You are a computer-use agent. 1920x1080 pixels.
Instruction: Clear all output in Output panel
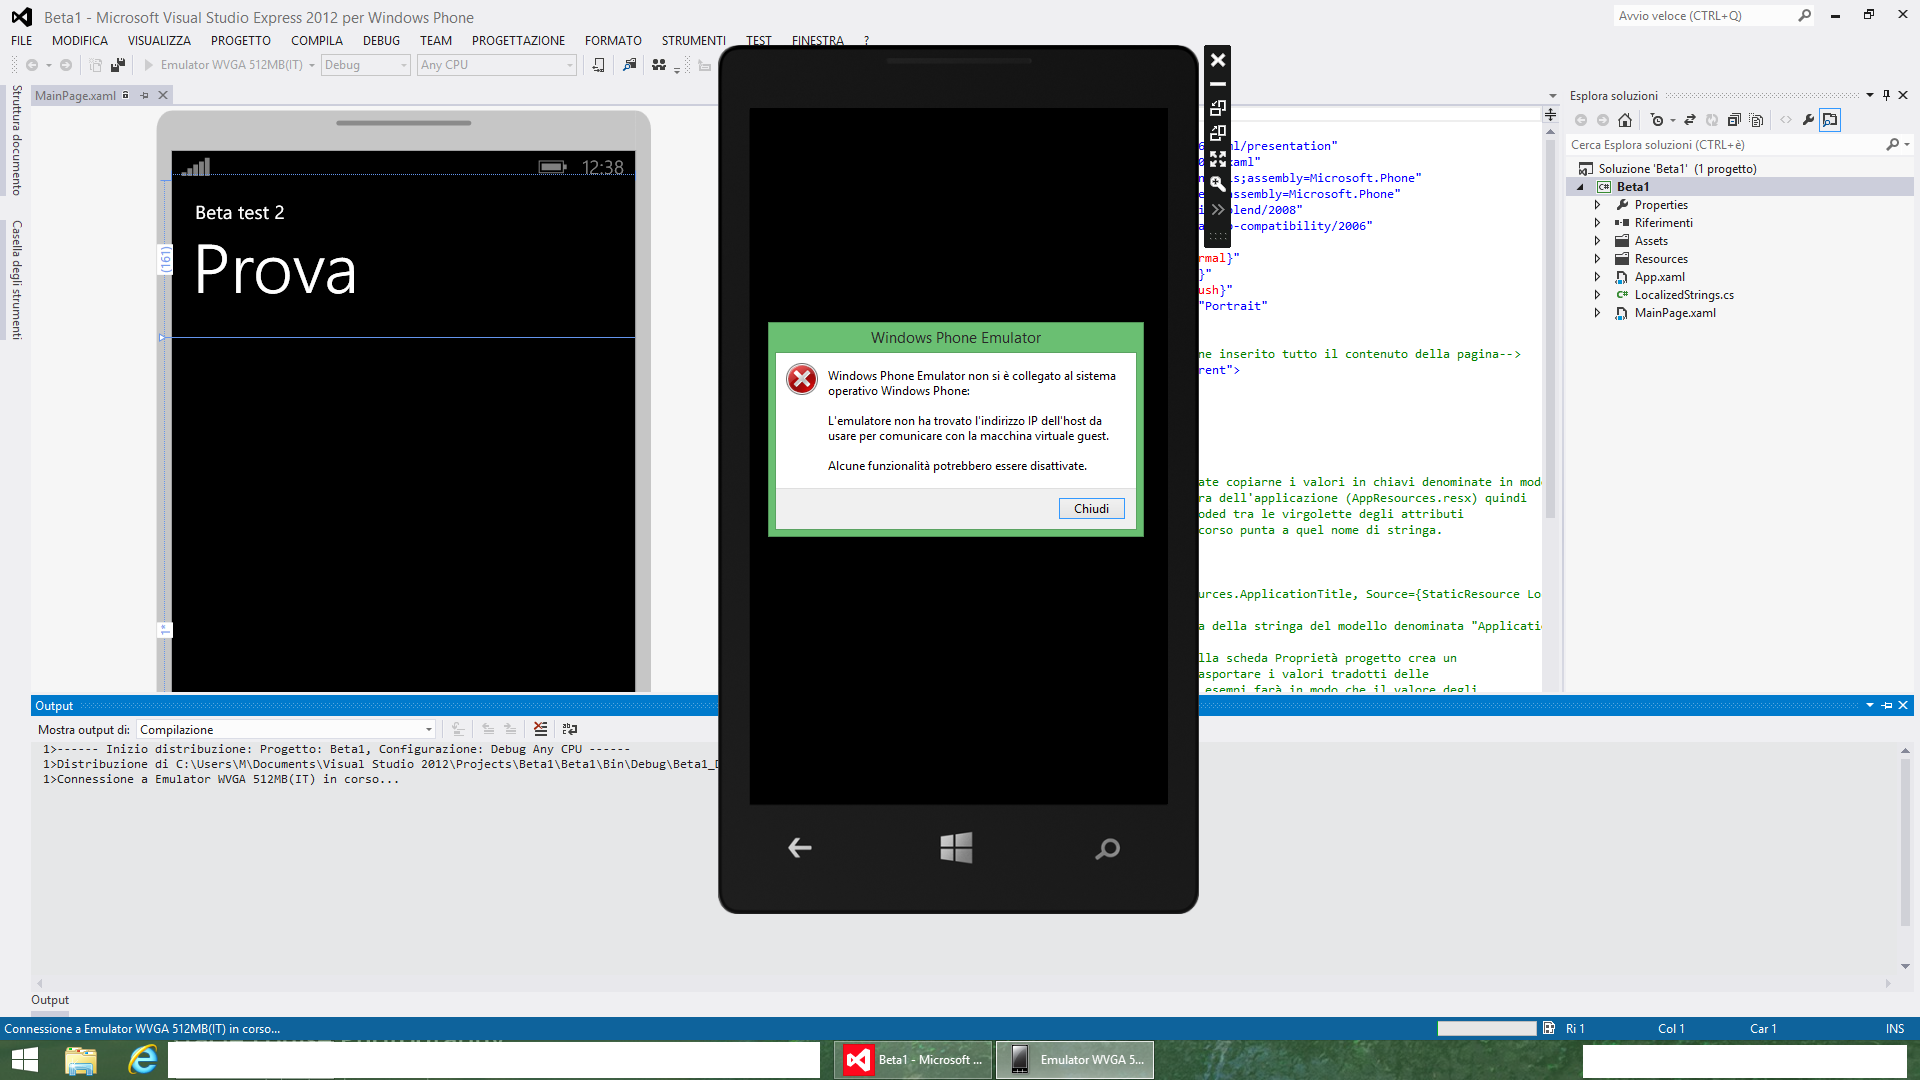point(540,729)
